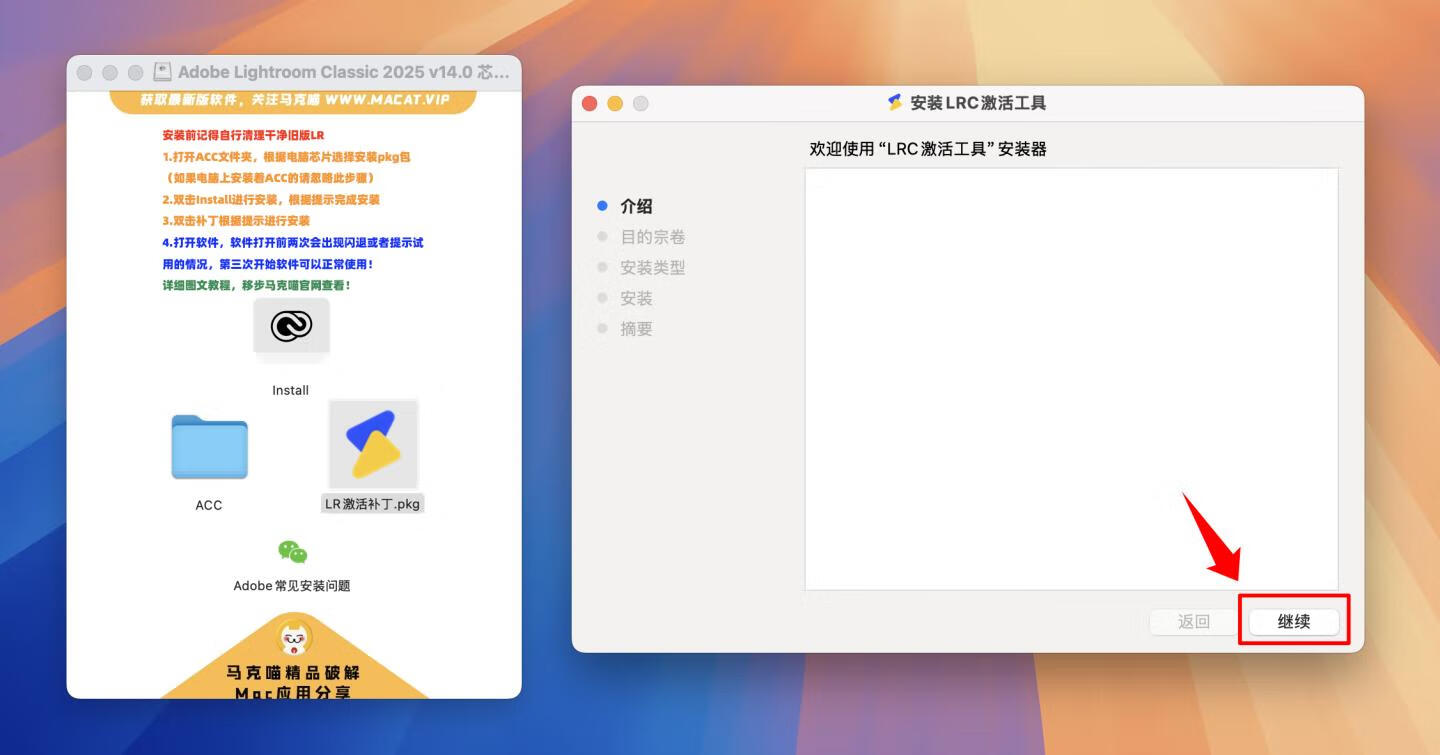Click the LR 激活补丁.pkg file name
Image resolution: width=1440 pixels, height=755 pixels.
pyautogui.click(x=373, y=504)
